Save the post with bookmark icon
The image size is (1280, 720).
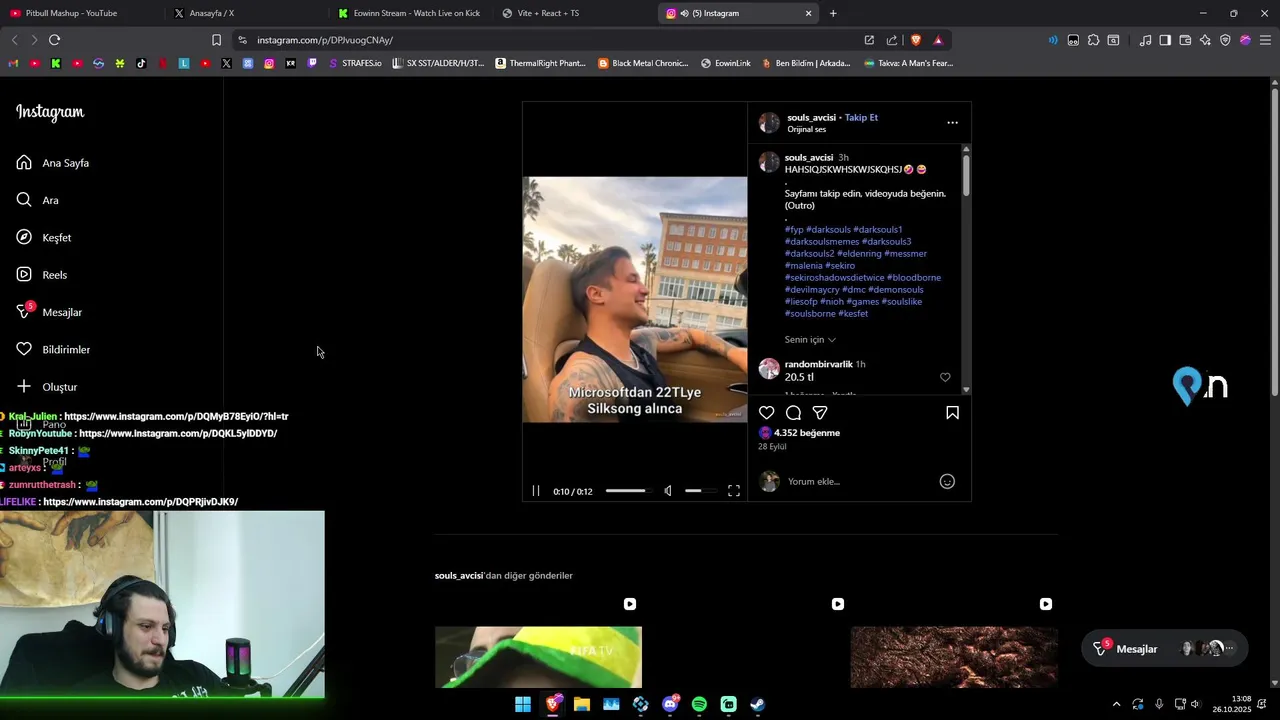click(x=952, y=413)
